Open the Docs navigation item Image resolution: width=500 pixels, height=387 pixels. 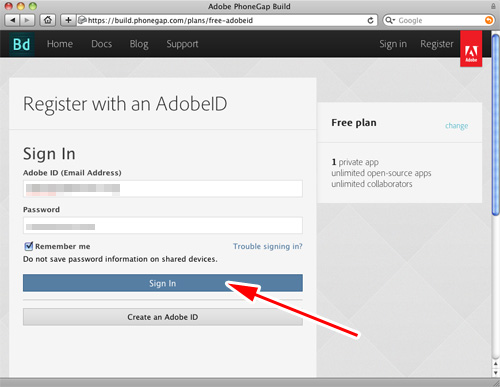click(x=101, y=44)
